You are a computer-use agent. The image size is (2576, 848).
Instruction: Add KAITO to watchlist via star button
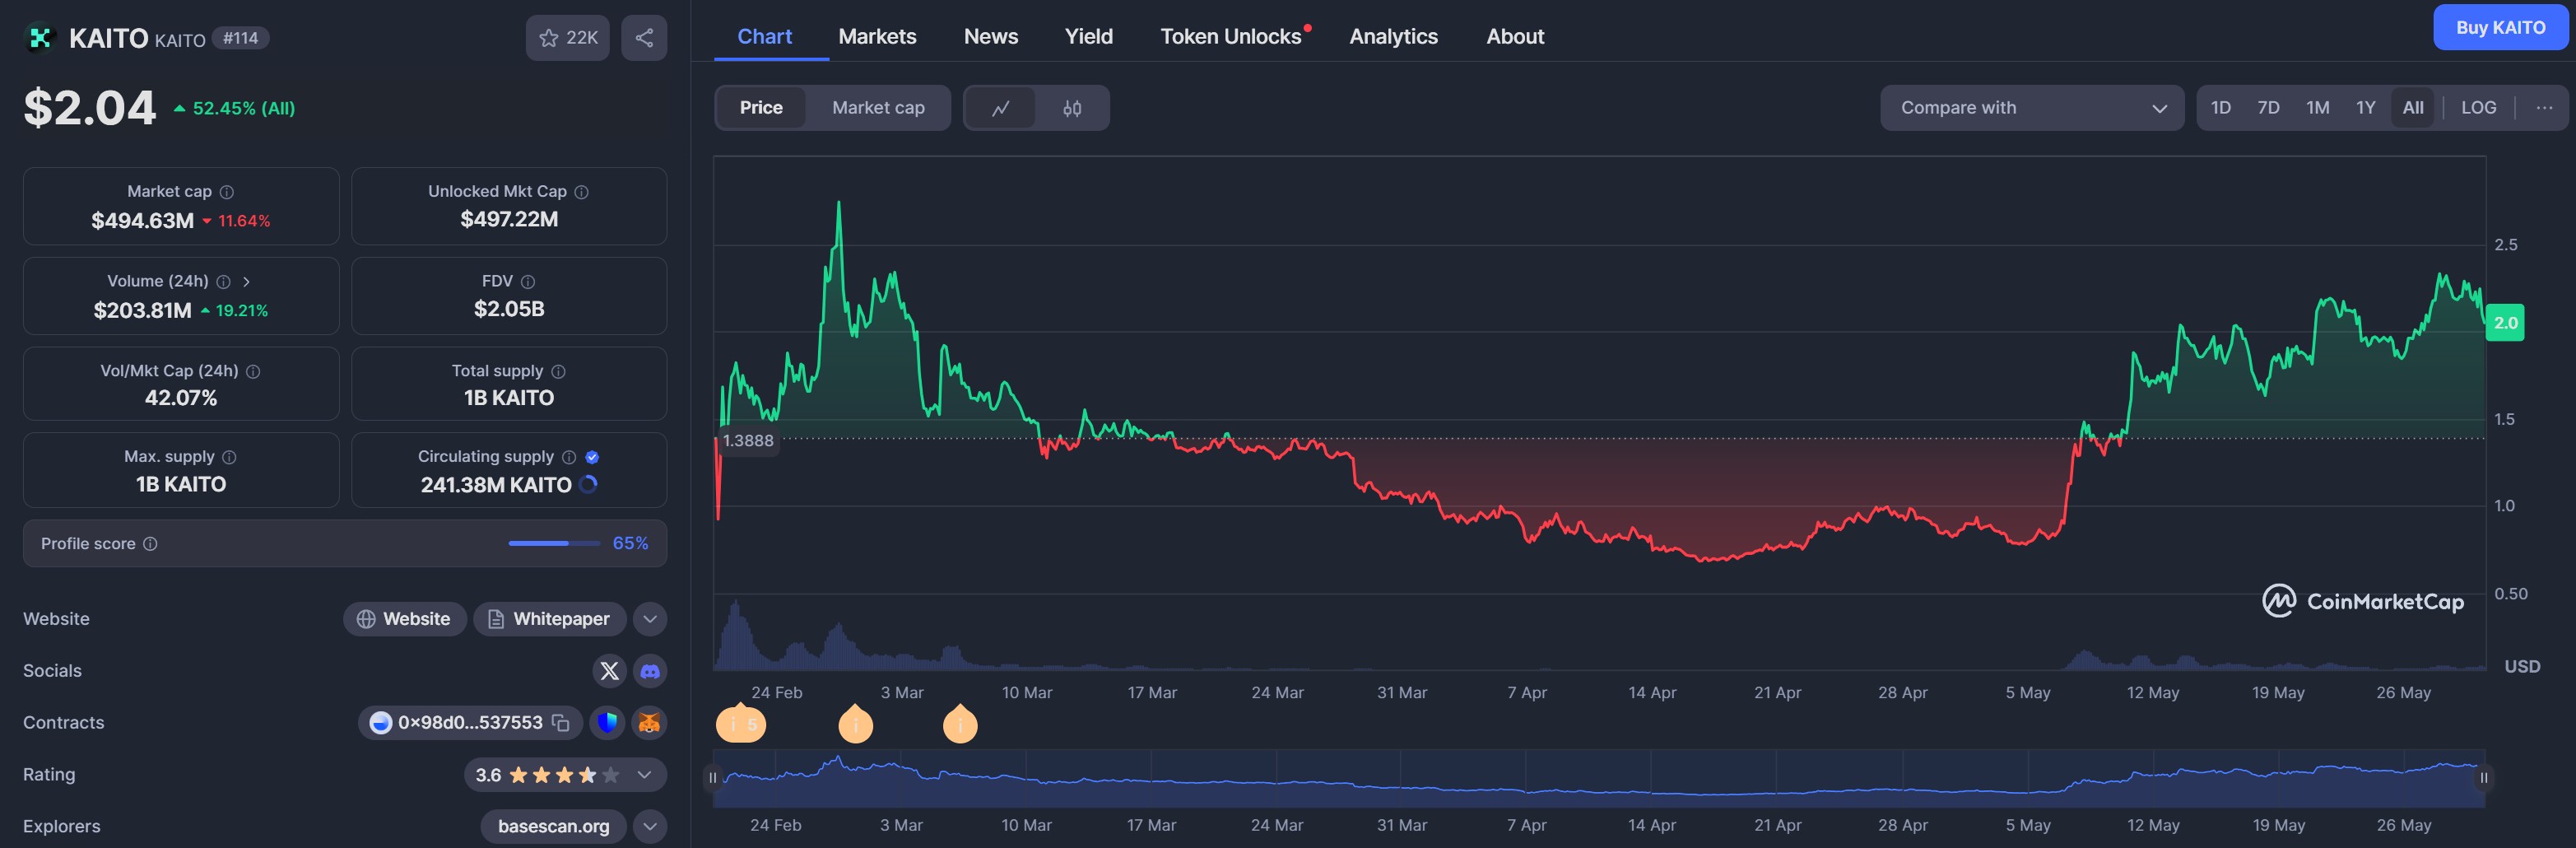pos(567,38)
